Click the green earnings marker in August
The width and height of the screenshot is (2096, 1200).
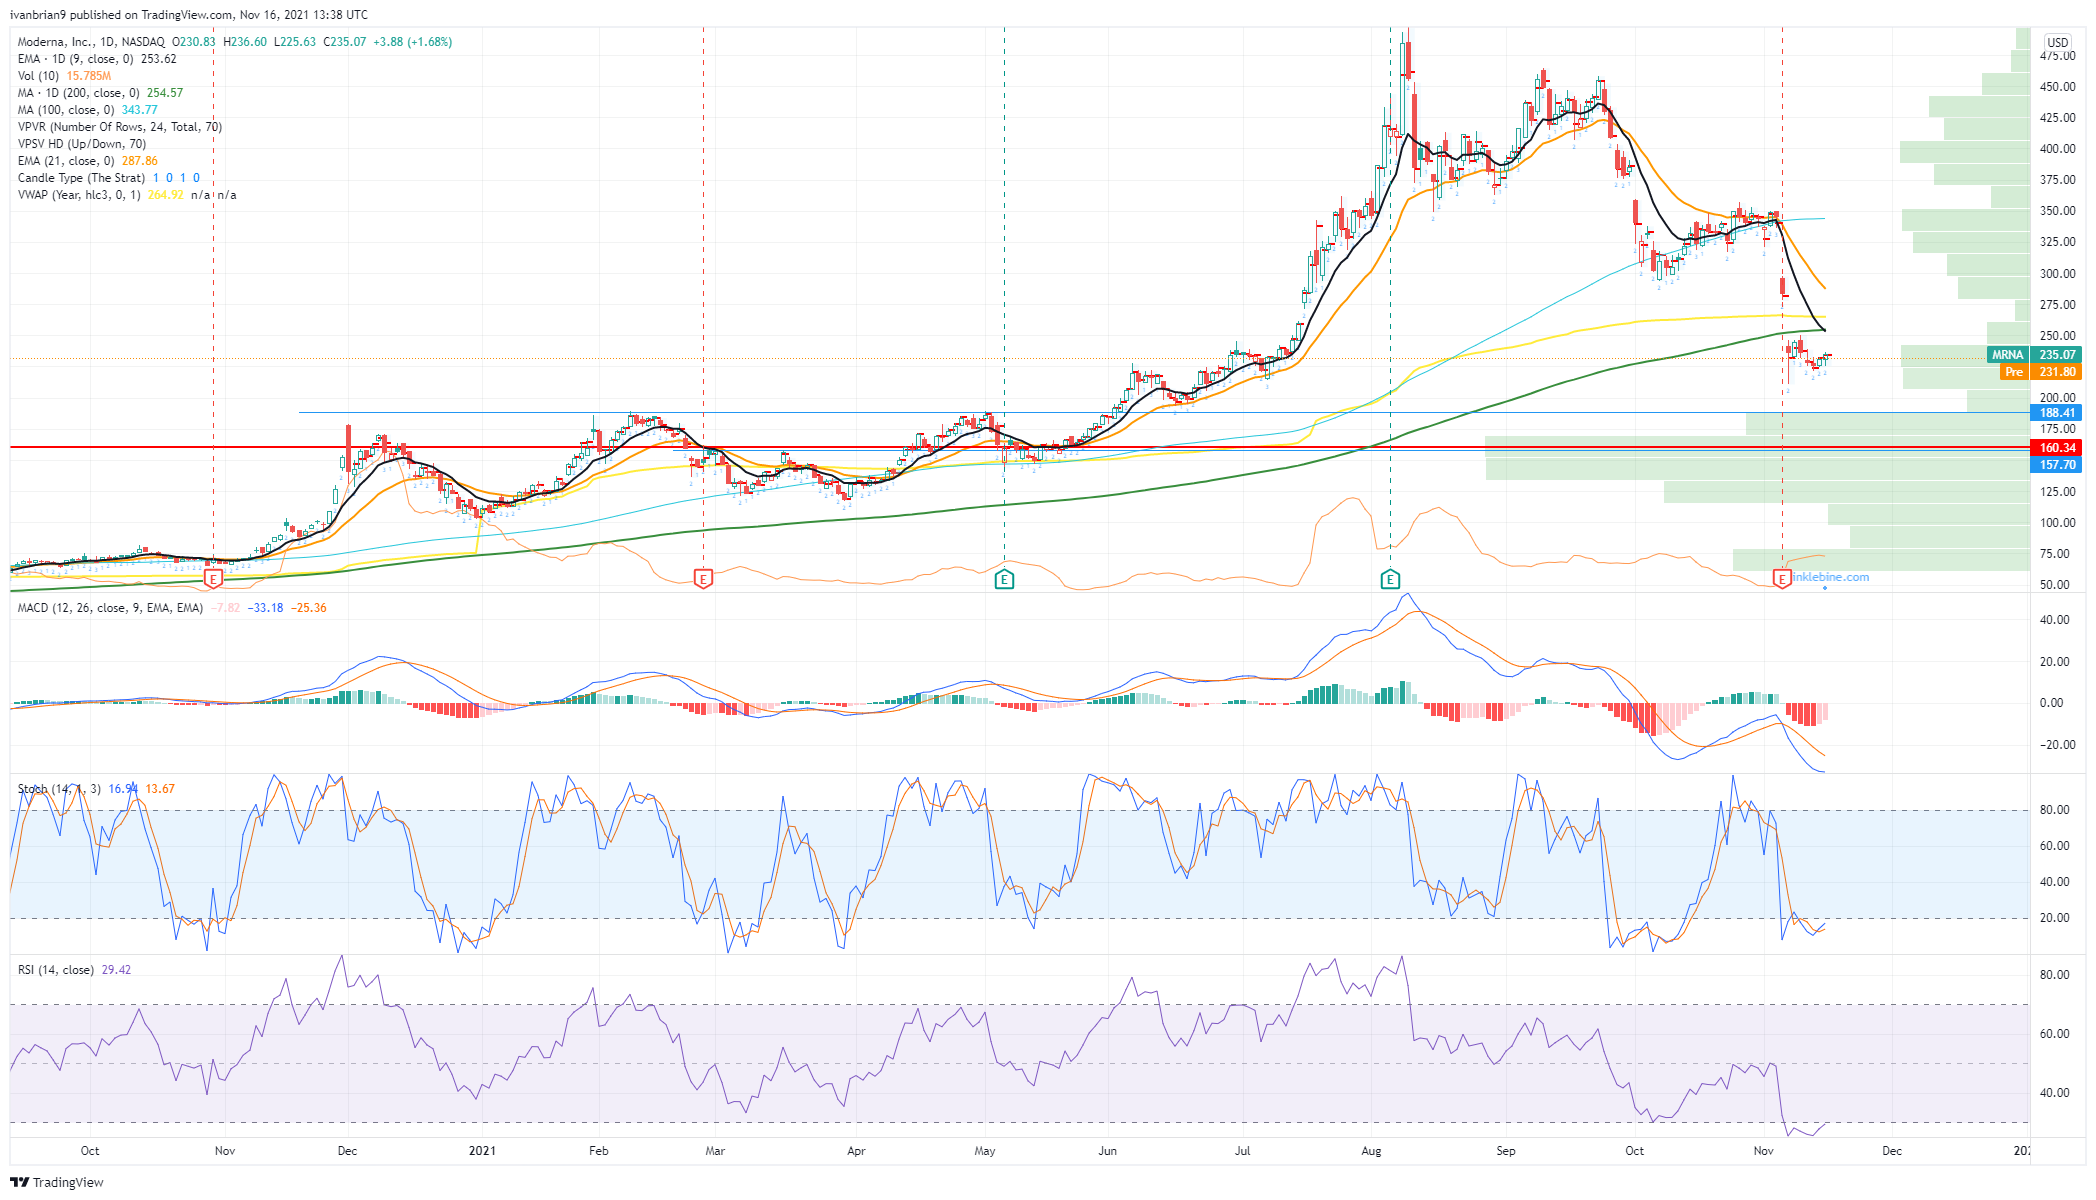tap(1390, 579)
